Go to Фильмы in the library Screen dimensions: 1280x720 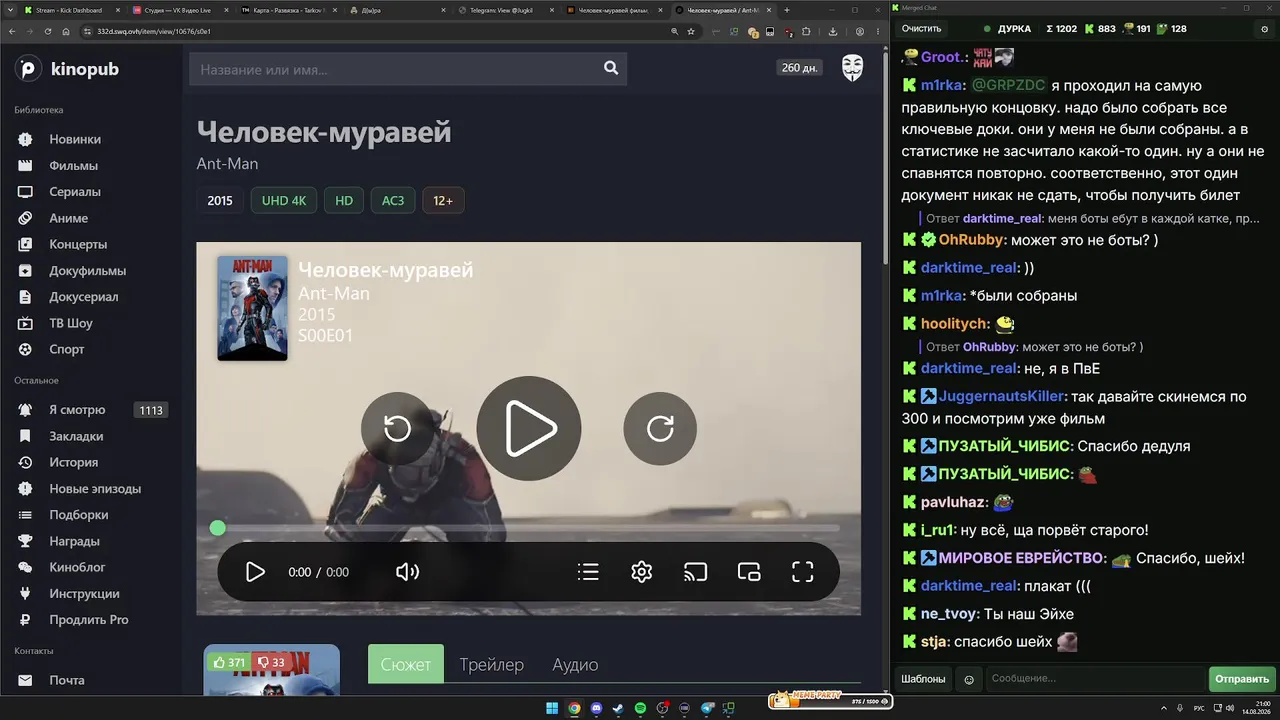click(x=73, y=166)
